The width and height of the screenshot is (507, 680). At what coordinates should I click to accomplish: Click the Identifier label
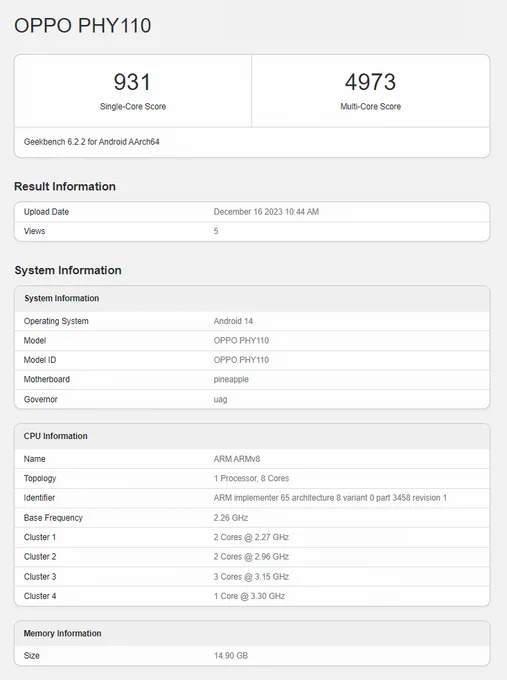[39, 498]
